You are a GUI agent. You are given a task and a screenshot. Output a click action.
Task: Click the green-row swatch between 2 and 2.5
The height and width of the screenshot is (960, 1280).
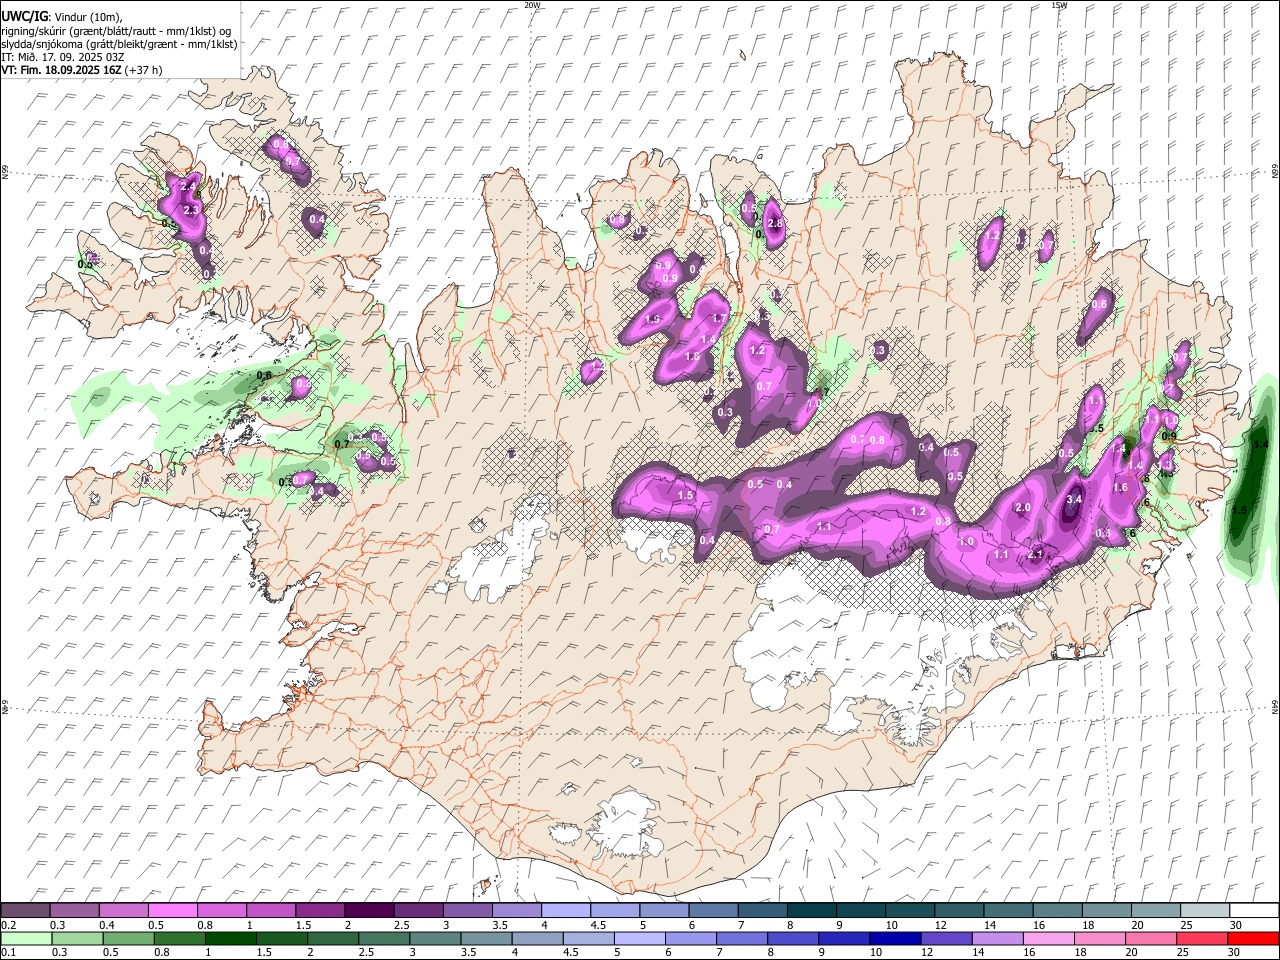(x=333, y=939)
